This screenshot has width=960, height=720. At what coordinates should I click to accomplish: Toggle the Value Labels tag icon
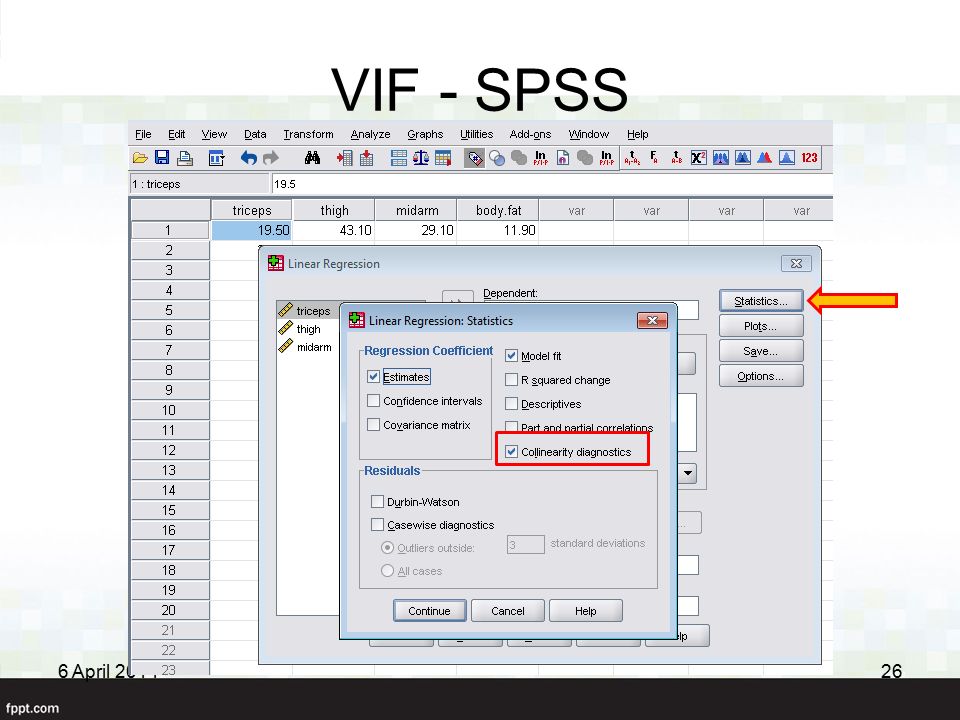474,159
